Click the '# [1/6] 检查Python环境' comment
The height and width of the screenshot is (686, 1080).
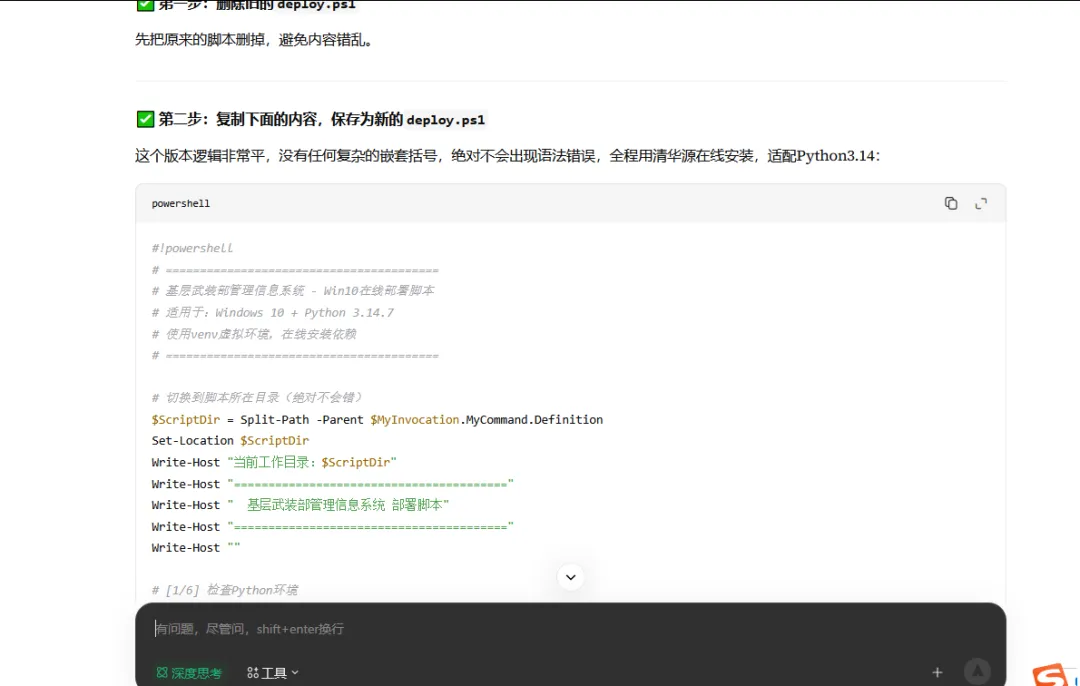(x=225, y=590)
